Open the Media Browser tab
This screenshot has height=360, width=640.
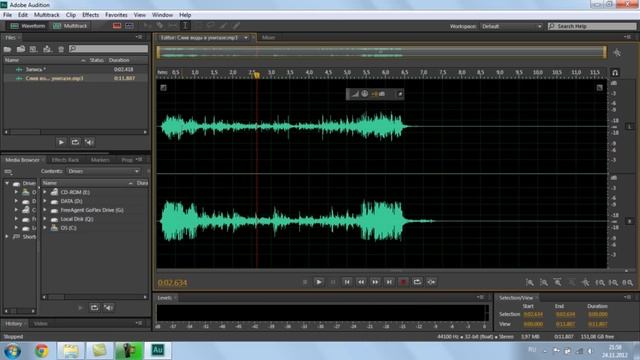coord(22,160)
